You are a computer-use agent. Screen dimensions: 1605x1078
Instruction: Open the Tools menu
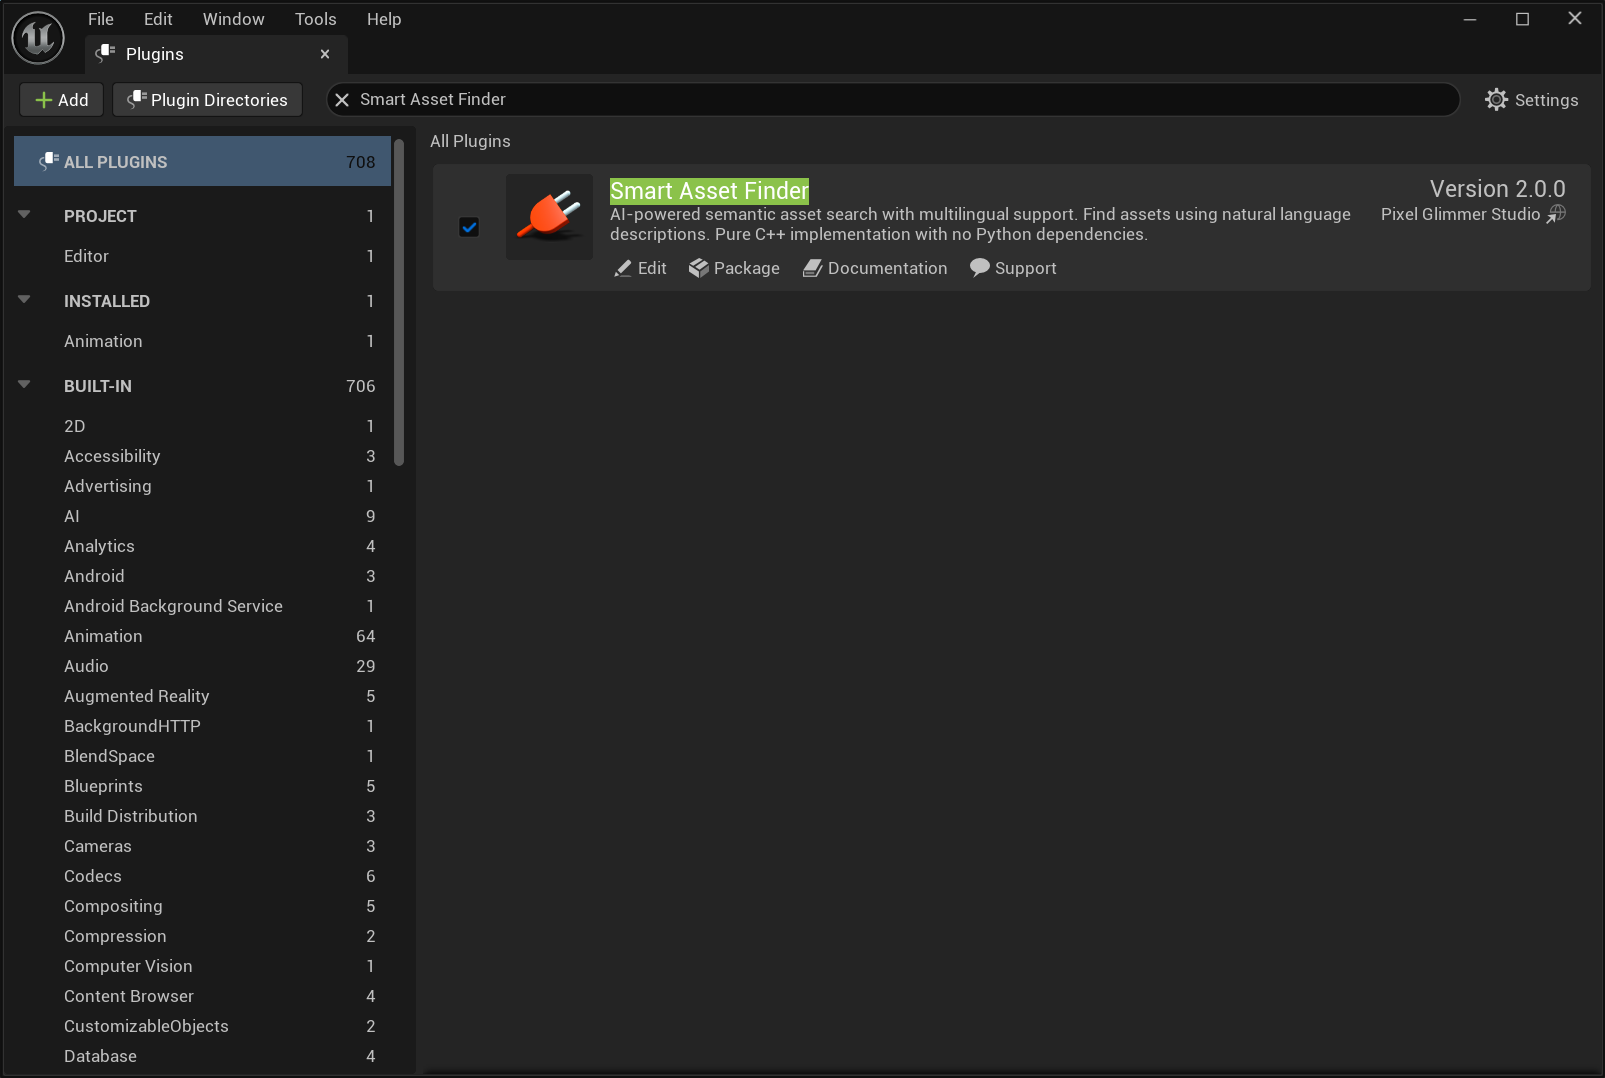[x=316, y=19]
